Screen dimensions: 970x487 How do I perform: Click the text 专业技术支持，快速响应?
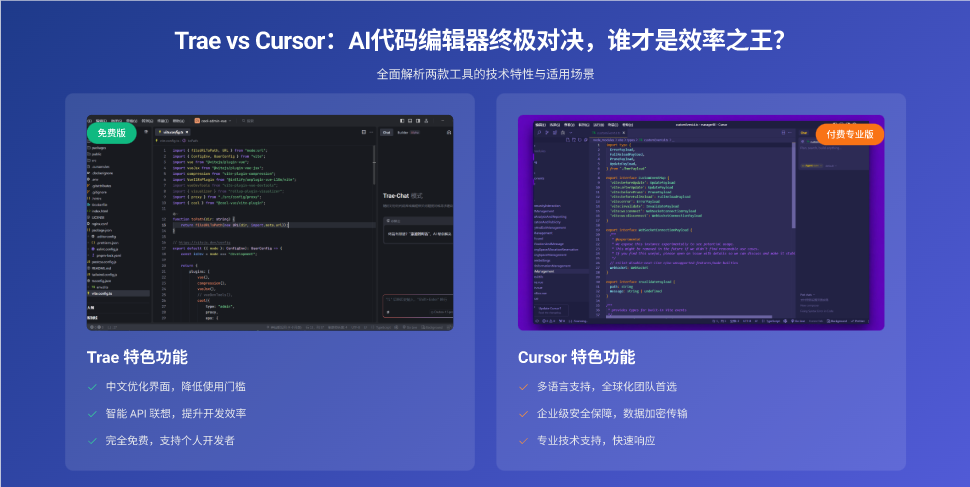pos(596,441)
